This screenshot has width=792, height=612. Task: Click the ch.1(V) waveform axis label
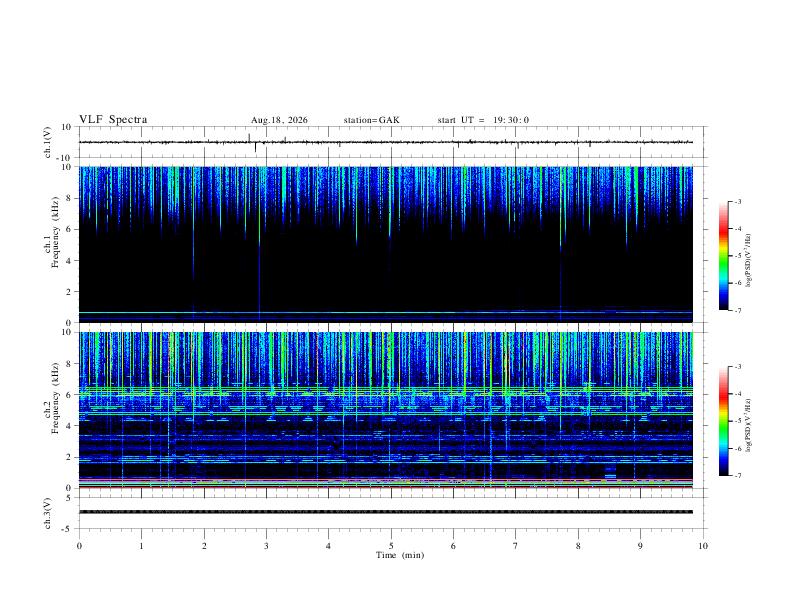[48, 142]
